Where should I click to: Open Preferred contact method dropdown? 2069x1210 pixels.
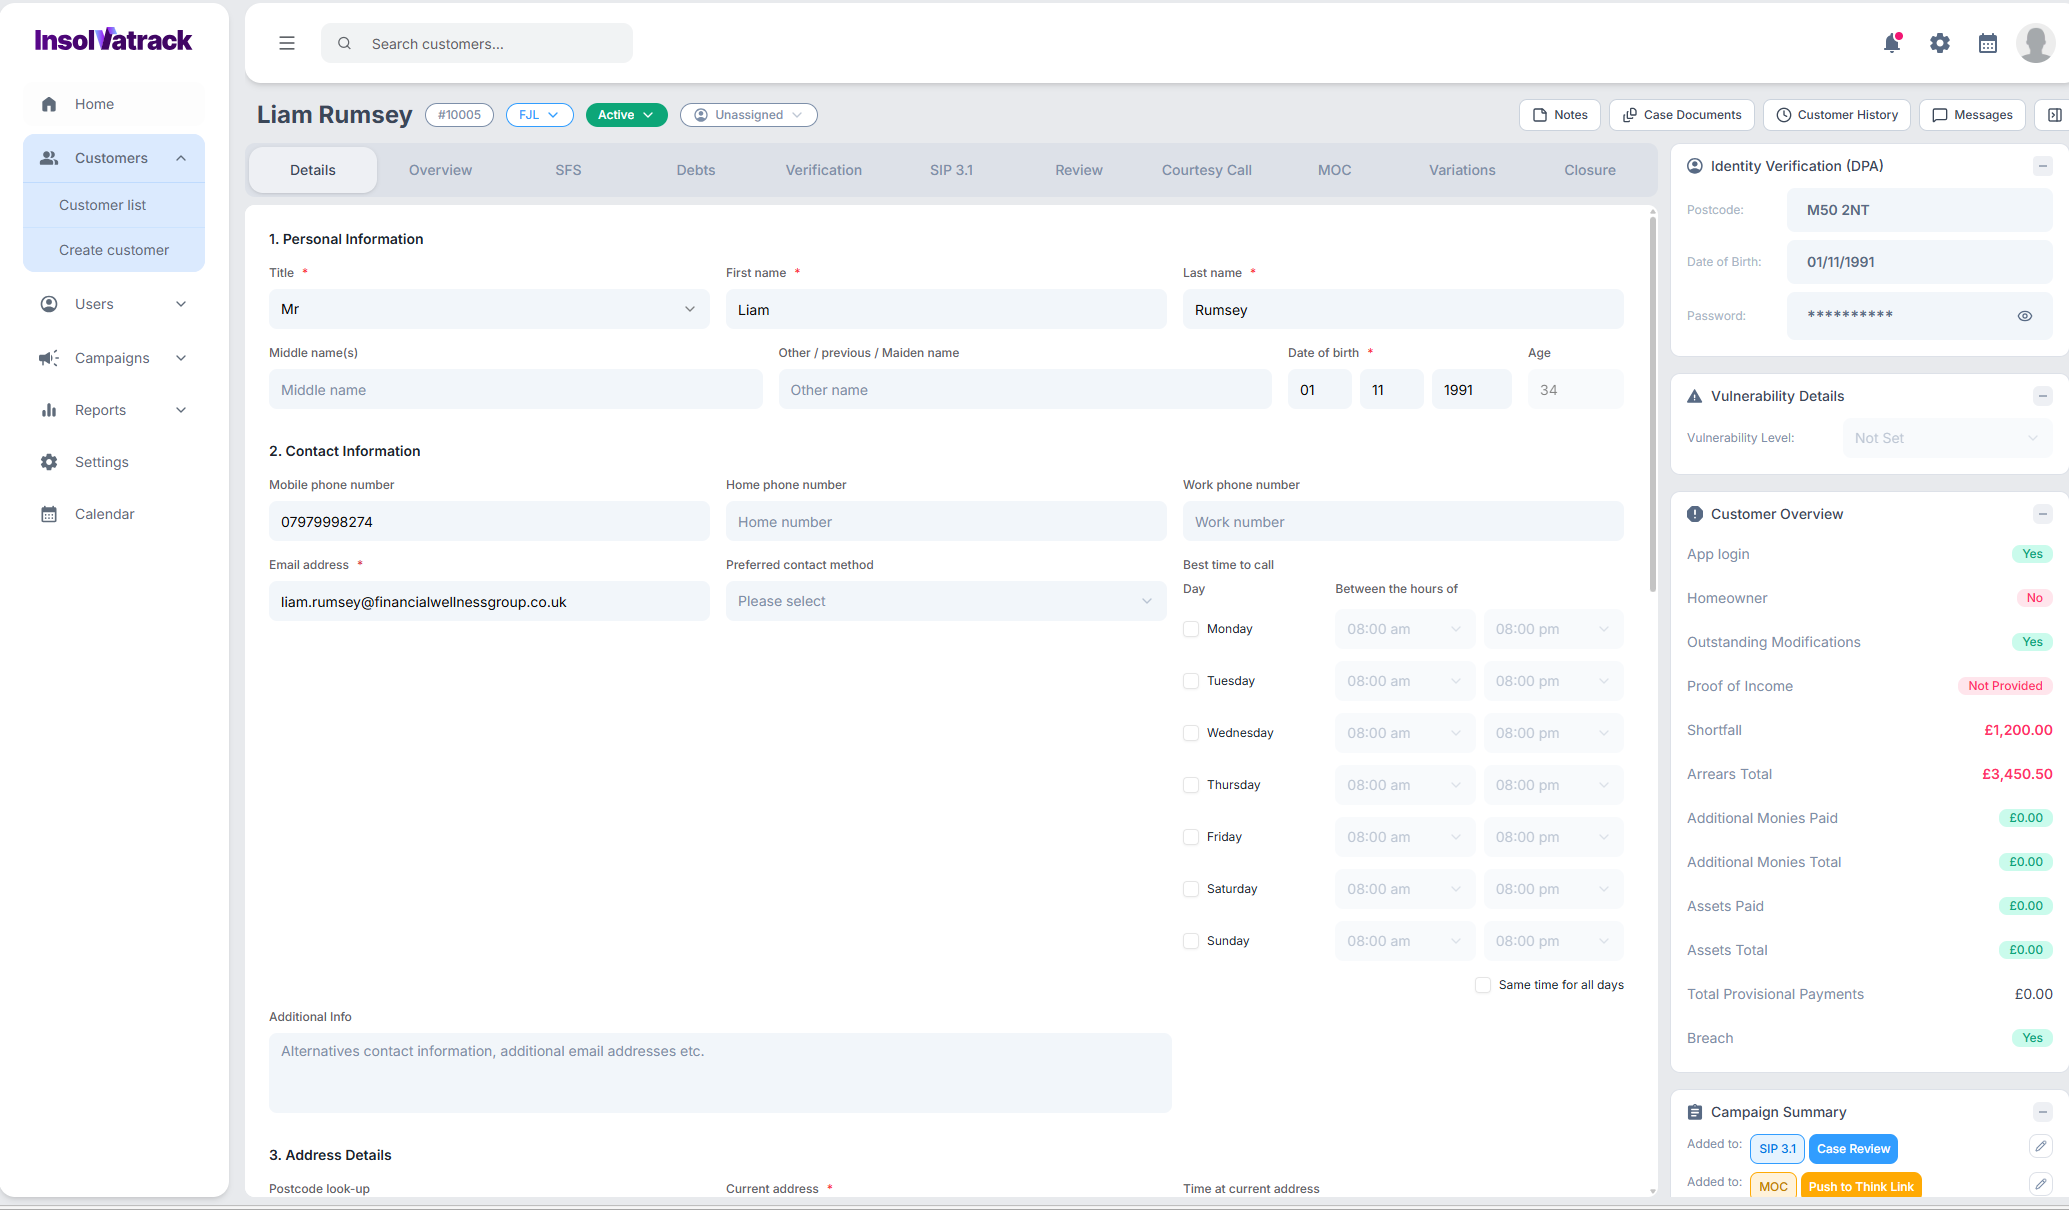(x=945, y=601)
